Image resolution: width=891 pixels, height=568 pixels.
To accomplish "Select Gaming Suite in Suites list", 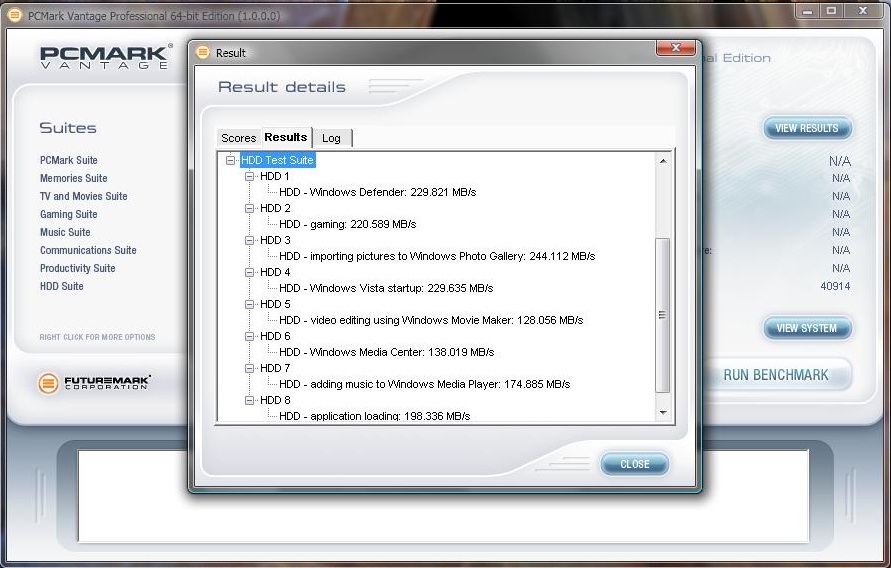I will 69,214.
